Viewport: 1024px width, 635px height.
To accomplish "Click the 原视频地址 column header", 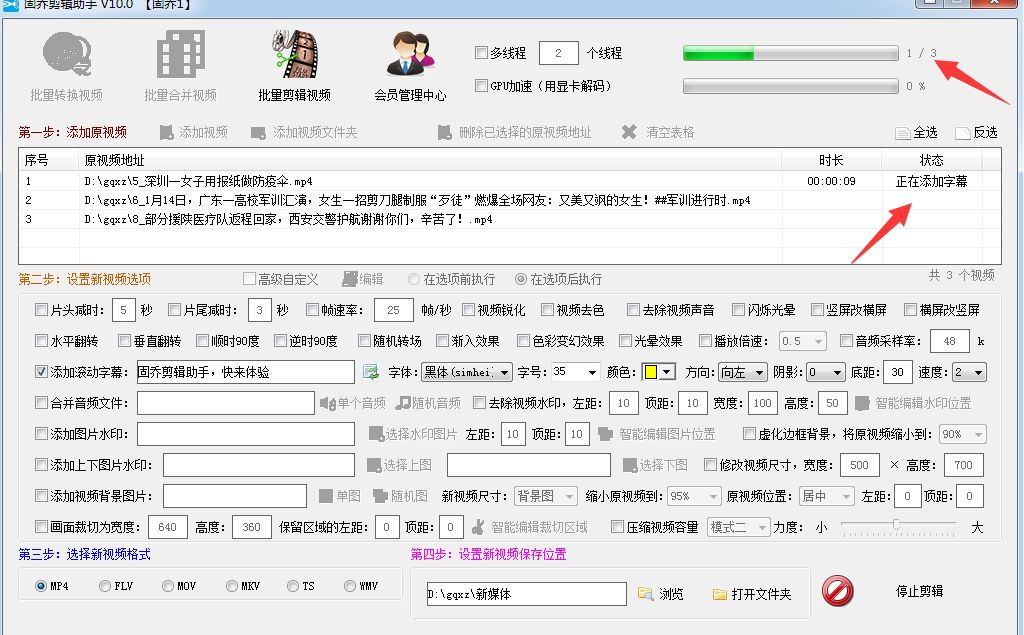I will pos(430,160).
